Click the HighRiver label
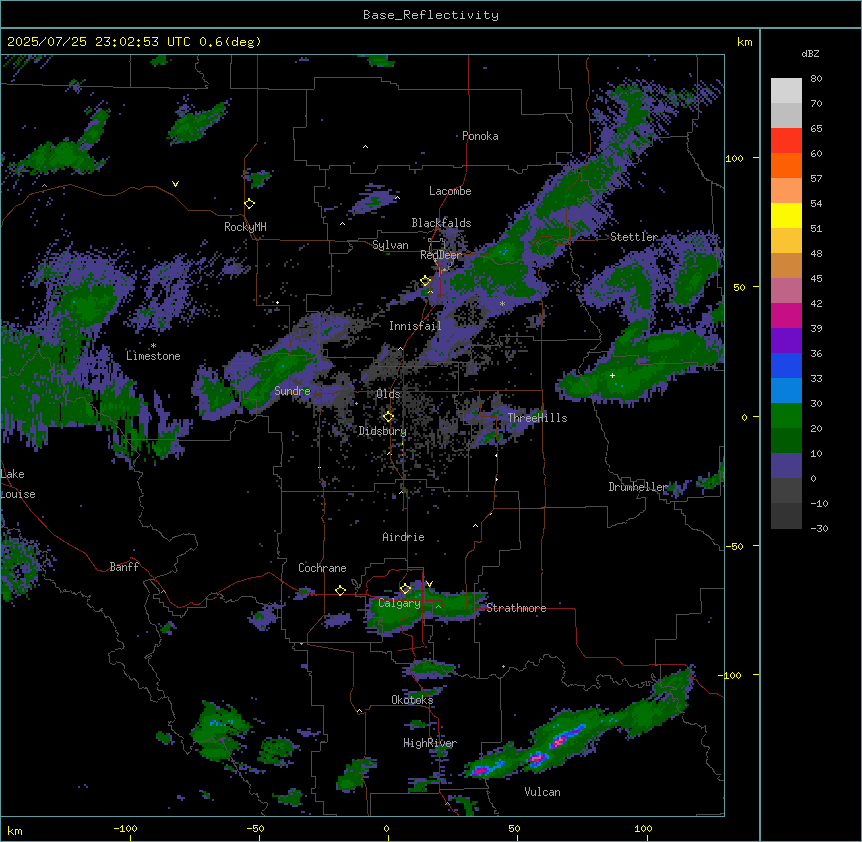 (x=430, y=743)
